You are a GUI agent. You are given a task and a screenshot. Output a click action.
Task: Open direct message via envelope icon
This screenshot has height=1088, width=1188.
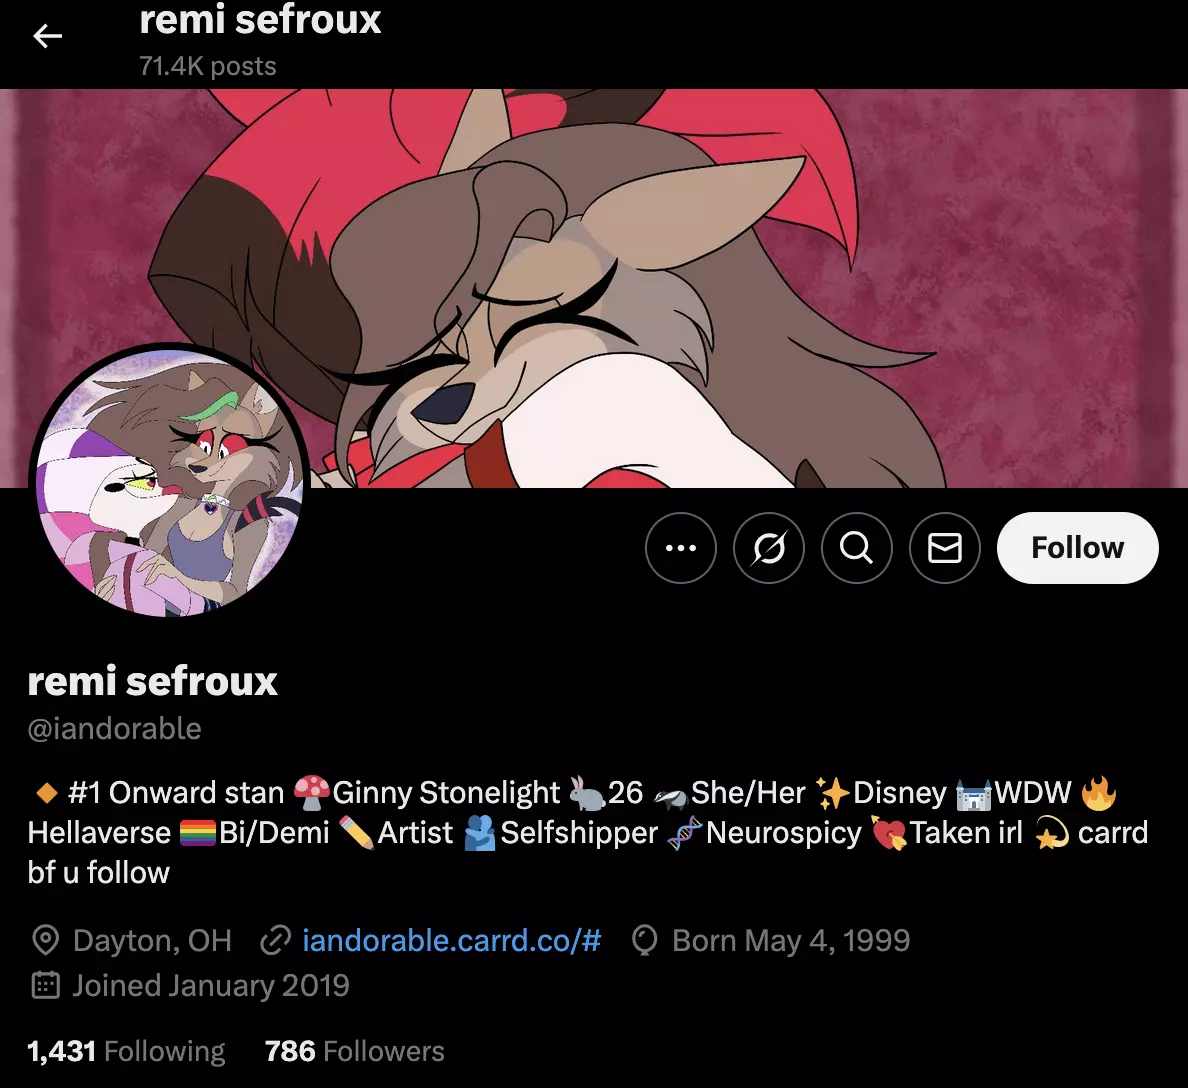[944, 548]
